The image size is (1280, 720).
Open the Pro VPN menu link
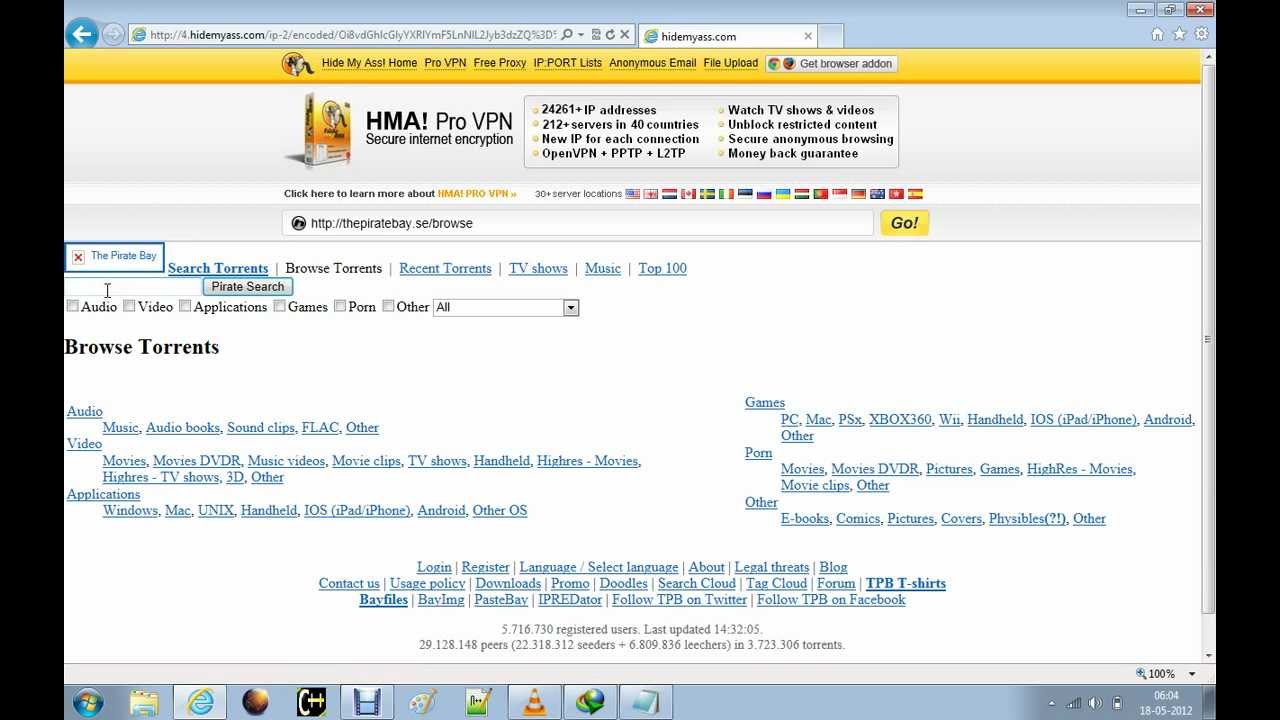tap(445, 63)
